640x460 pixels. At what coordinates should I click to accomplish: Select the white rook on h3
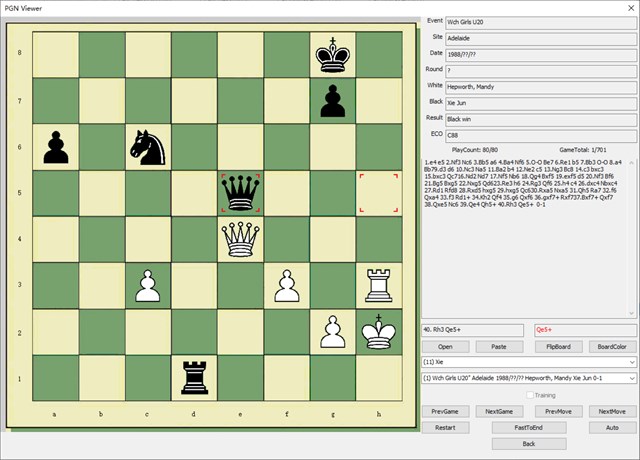click(x=379, y=285)
